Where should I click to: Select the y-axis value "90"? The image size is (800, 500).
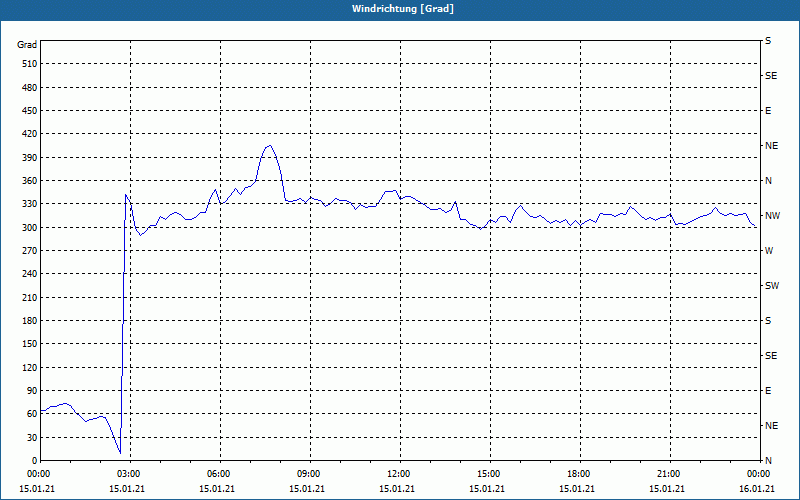tap(32, 391)
